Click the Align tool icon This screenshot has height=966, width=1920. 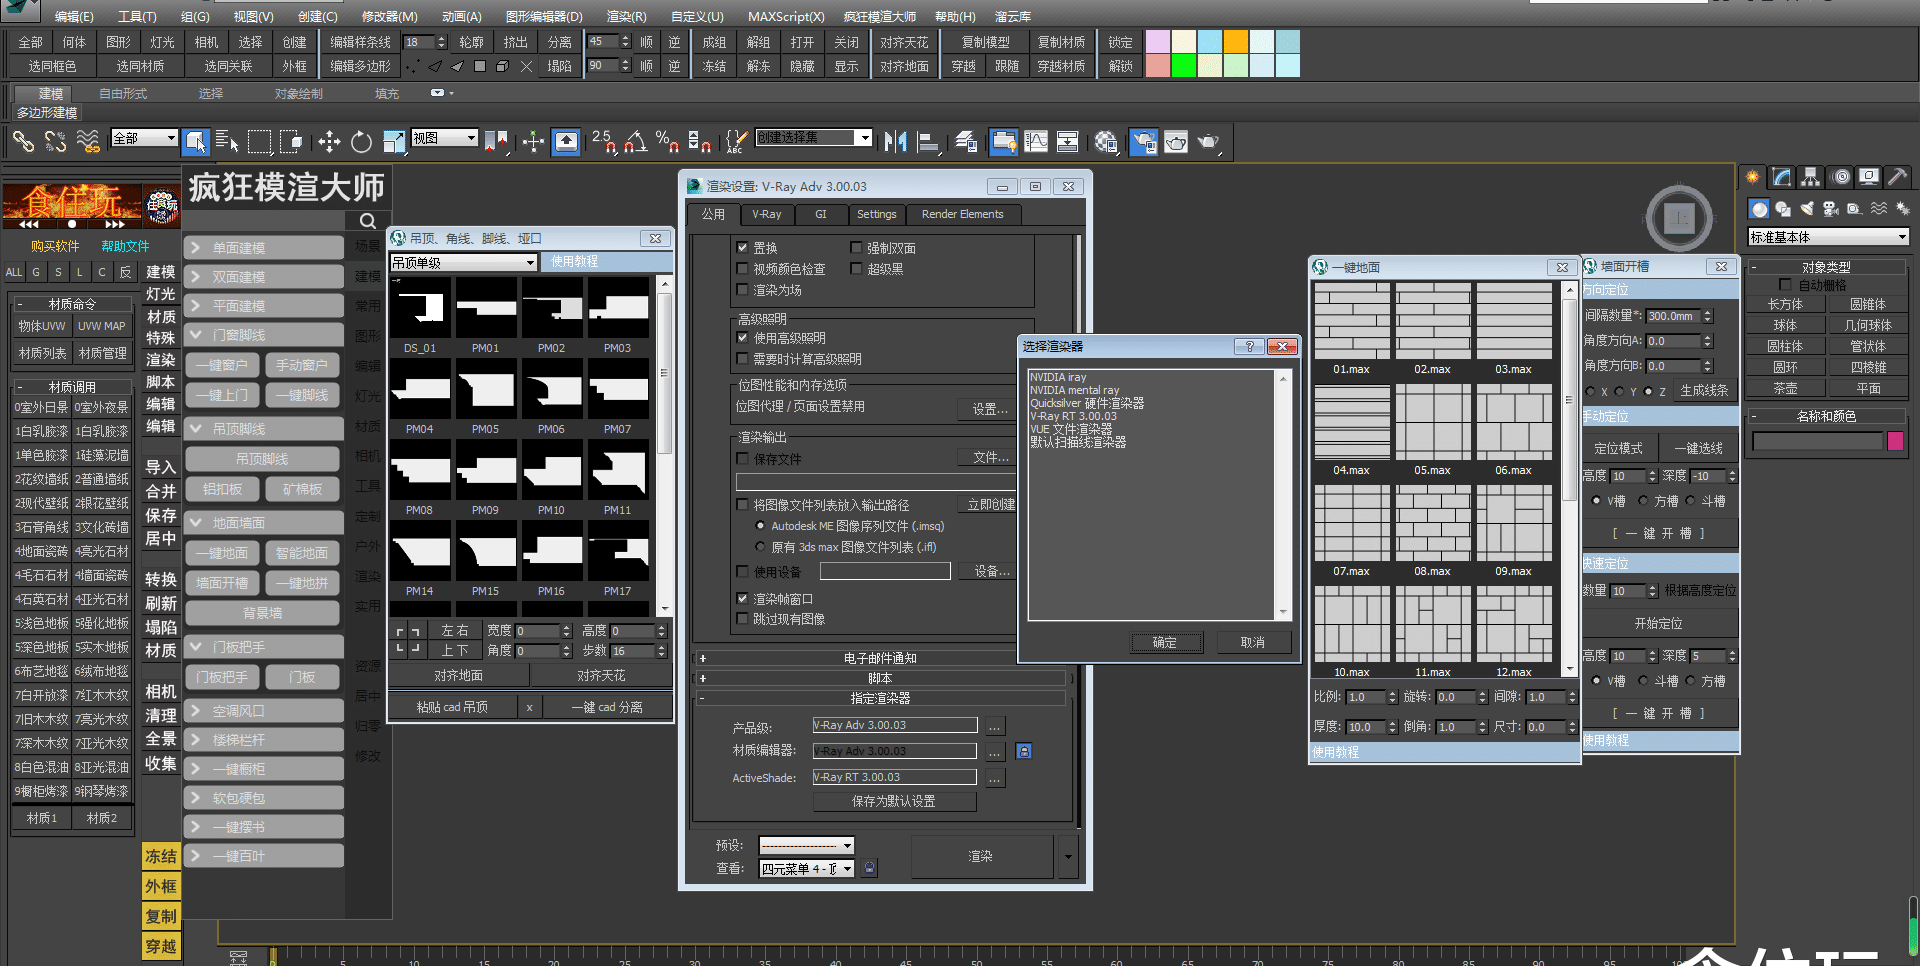pyautogui.click(x=928, y=142)
